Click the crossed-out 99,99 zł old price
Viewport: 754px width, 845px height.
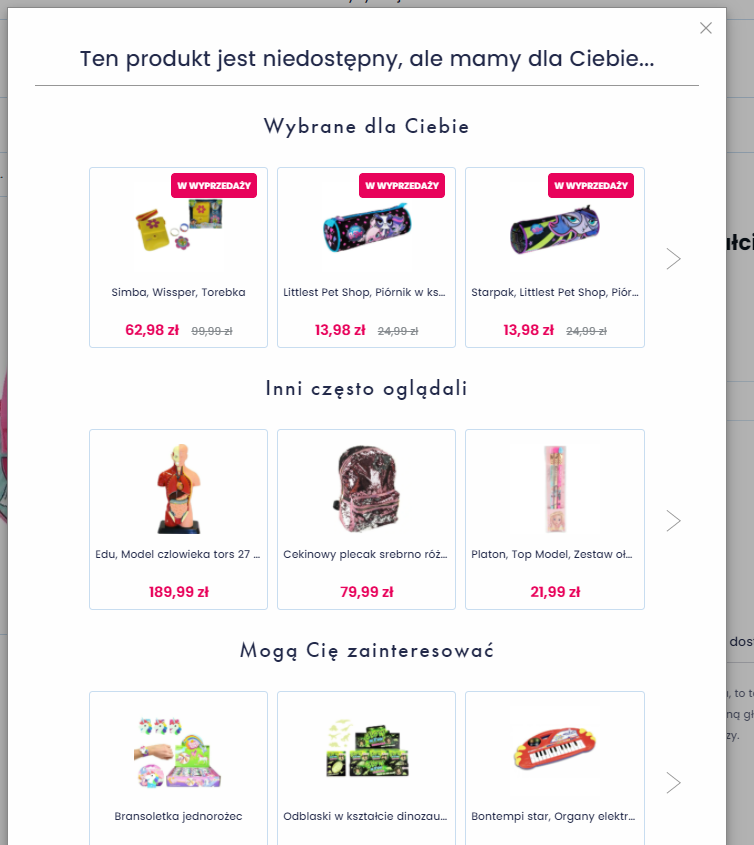(211, 330)
